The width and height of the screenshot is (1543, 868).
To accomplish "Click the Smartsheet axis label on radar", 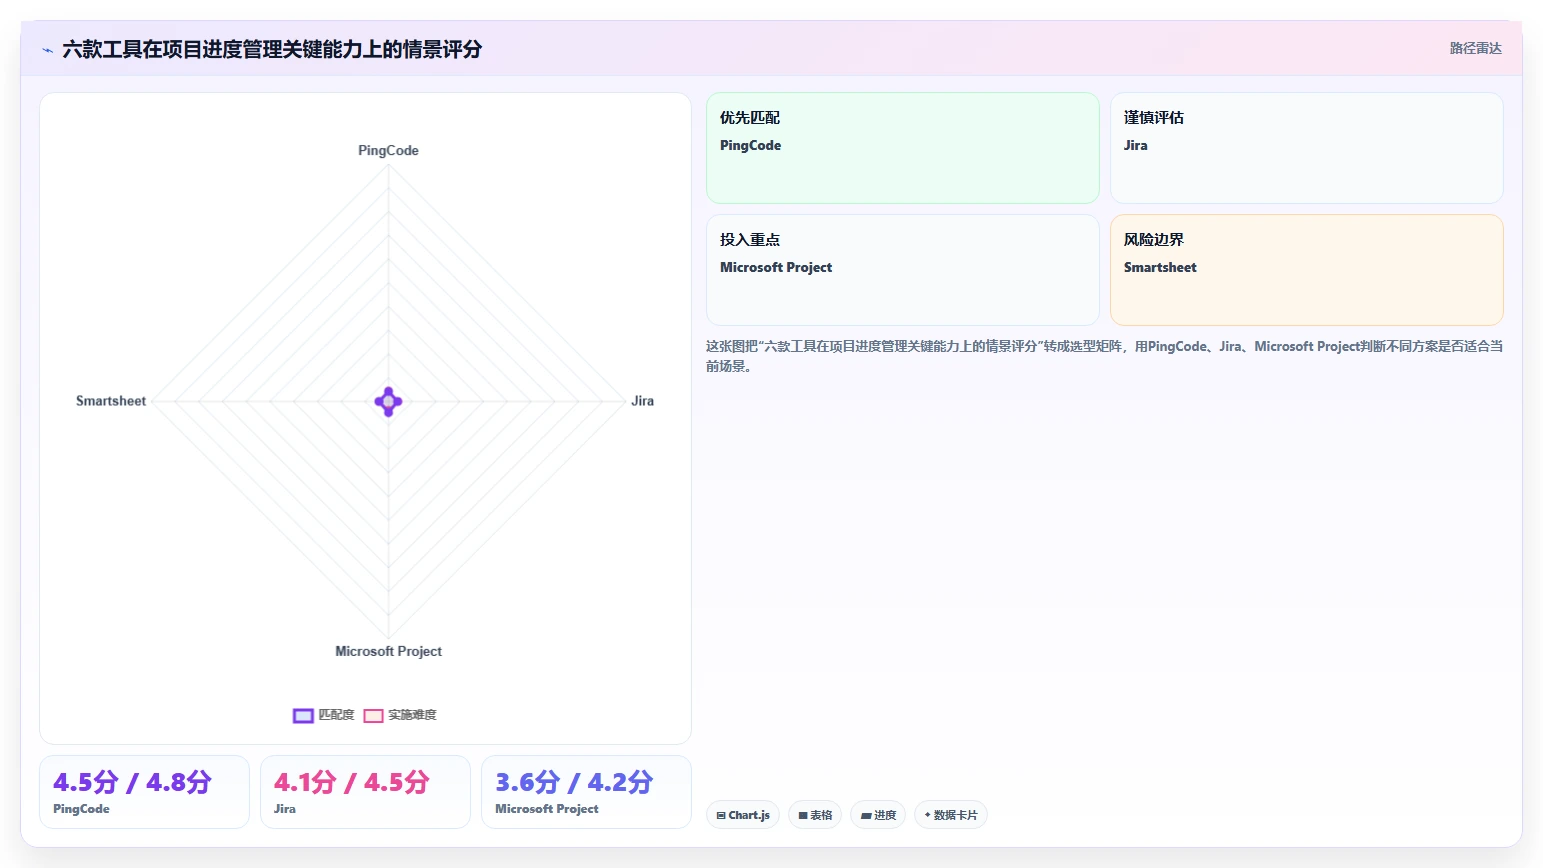I will click(111, 401).
